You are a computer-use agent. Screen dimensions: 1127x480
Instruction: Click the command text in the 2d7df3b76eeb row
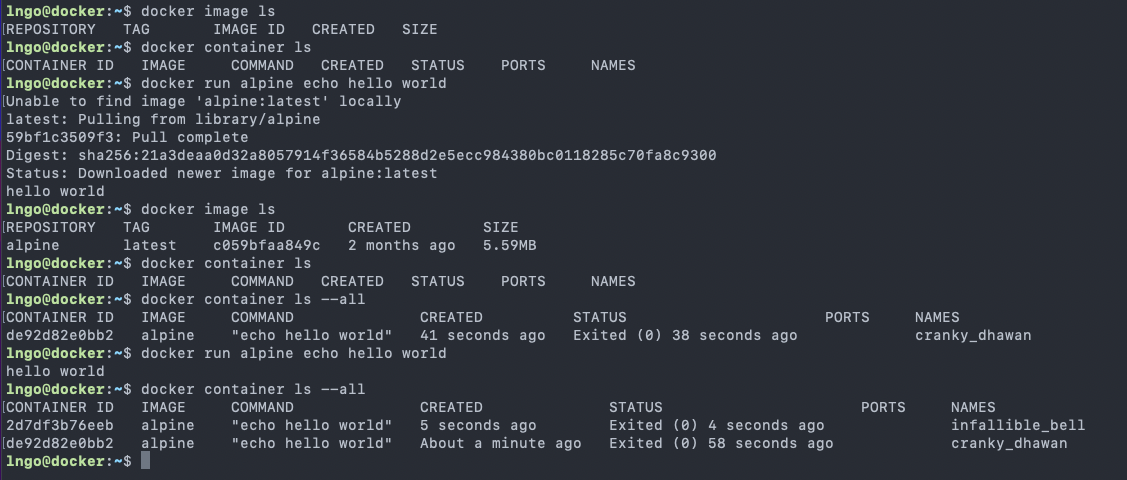click(x=311, y=425)
